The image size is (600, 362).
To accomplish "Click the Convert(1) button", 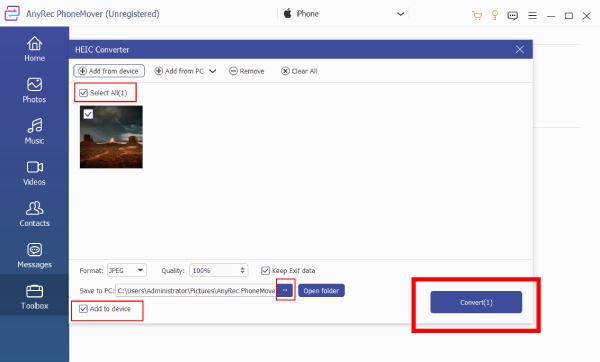I will pyautogui.click(x=476, y=302).
